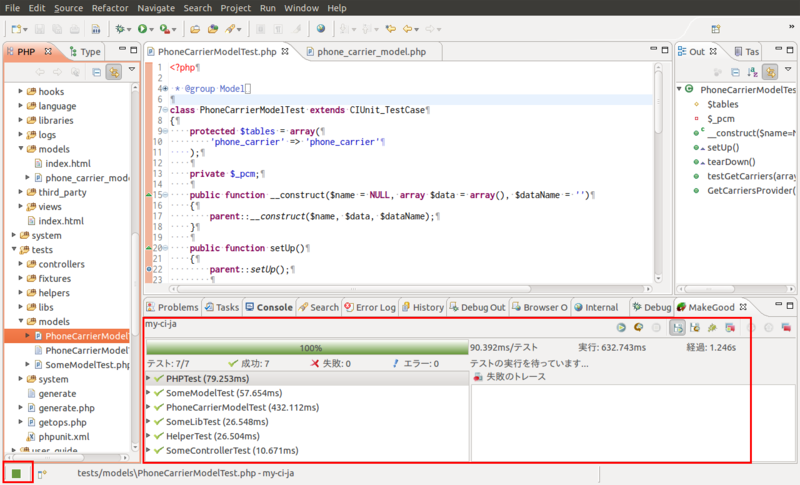
Task: Open the History tab
Action: pyautogui.click(x=423, y=307)
